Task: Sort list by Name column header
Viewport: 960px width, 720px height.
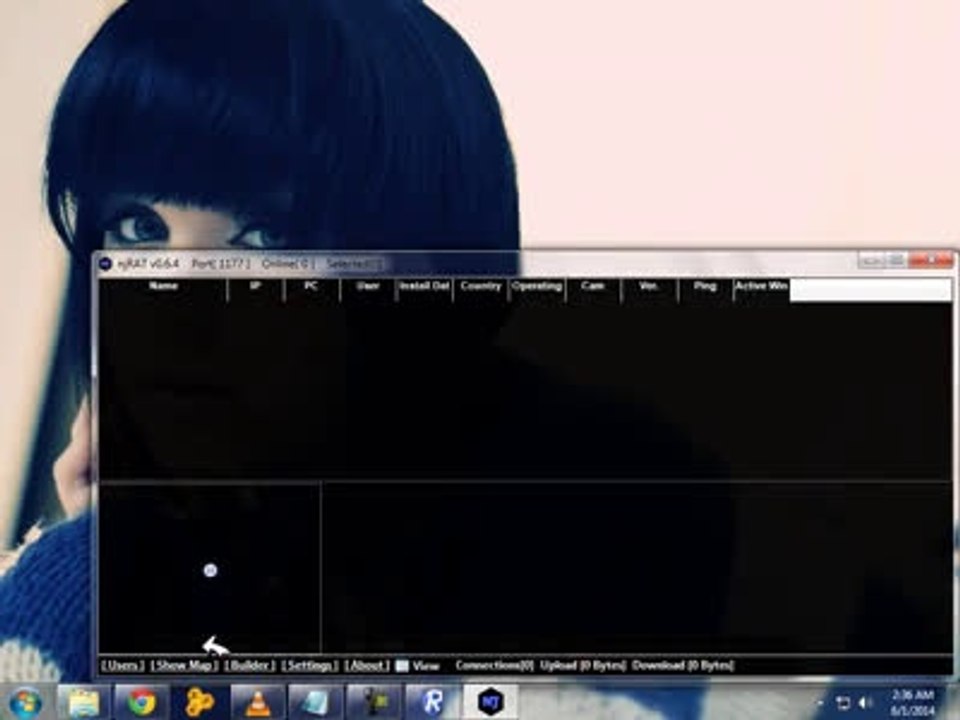Action: click(163, 287)
